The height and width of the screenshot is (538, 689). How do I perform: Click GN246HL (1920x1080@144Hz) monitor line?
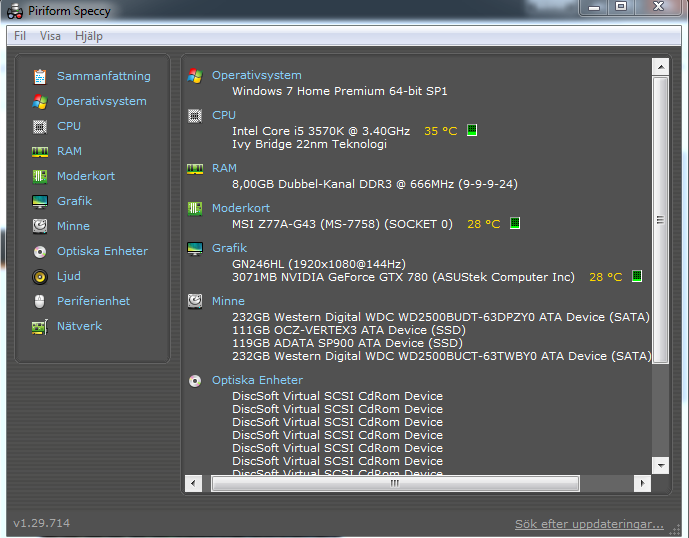click(319, 264)
